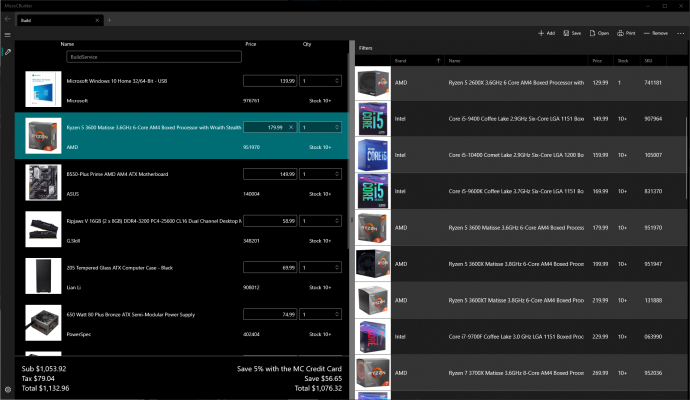Close the Build tab

(97, 20)
